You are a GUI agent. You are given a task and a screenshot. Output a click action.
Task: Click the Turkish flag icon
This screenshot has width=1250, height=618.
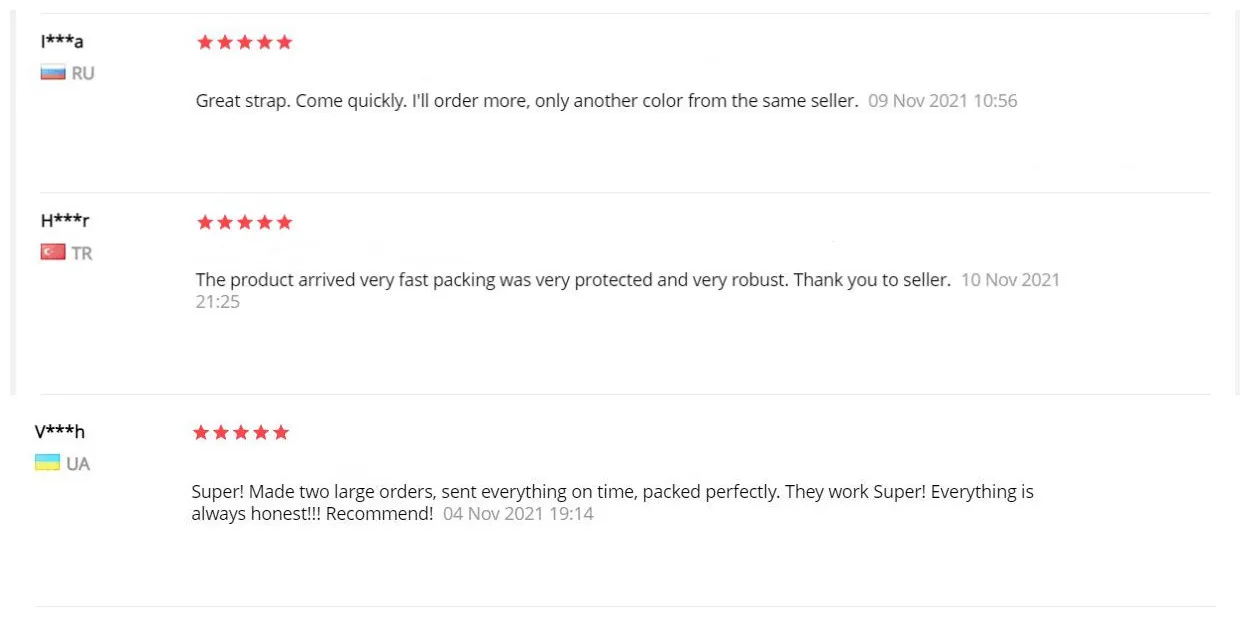(53, 253)
